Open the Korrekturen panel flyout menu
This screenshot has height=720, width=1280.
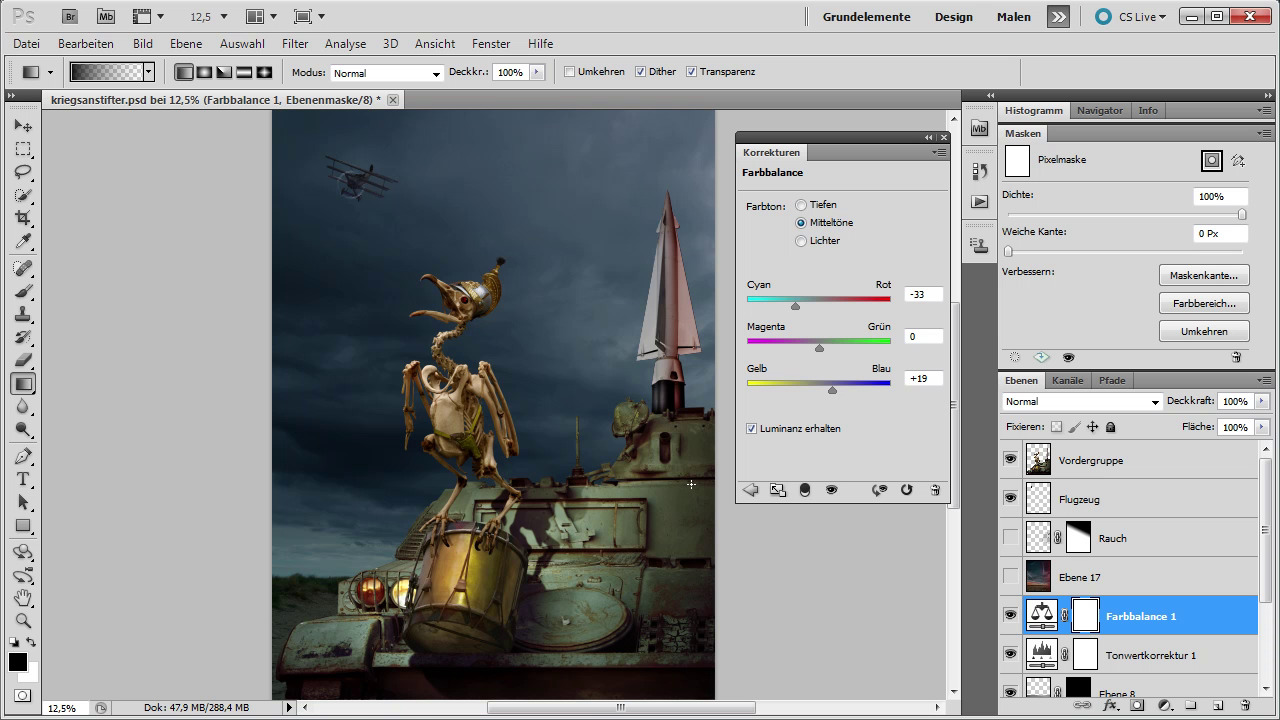pyautogui.click(x=939, y=152)
